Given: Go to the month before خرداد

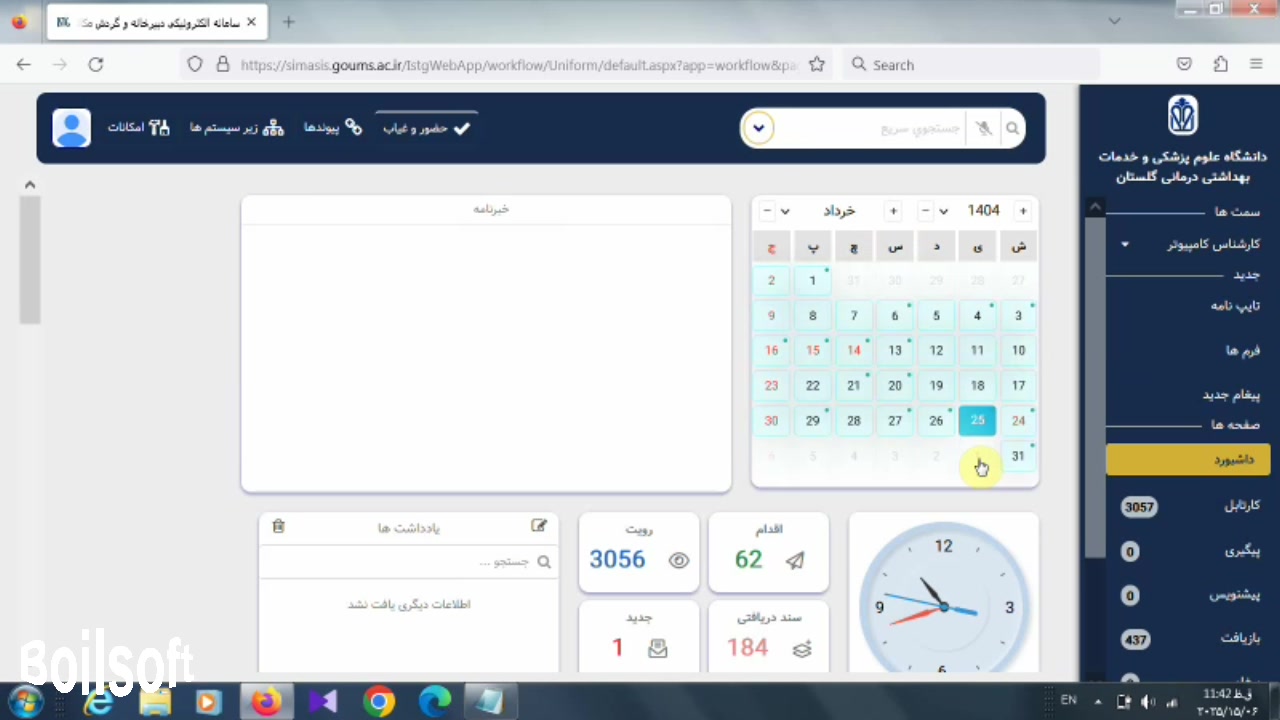Looking at the screenshot, I should (767, 211).
